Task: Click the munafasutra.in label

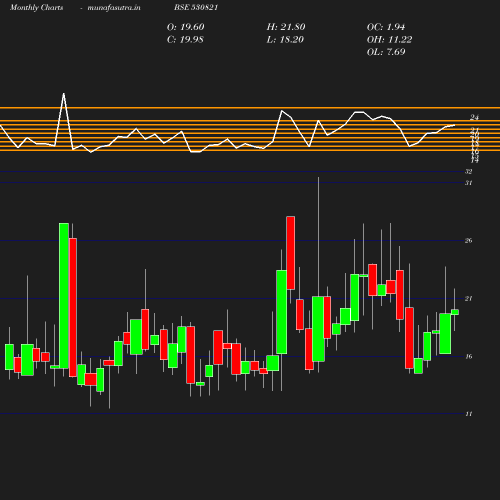Action: click(114, 8)
